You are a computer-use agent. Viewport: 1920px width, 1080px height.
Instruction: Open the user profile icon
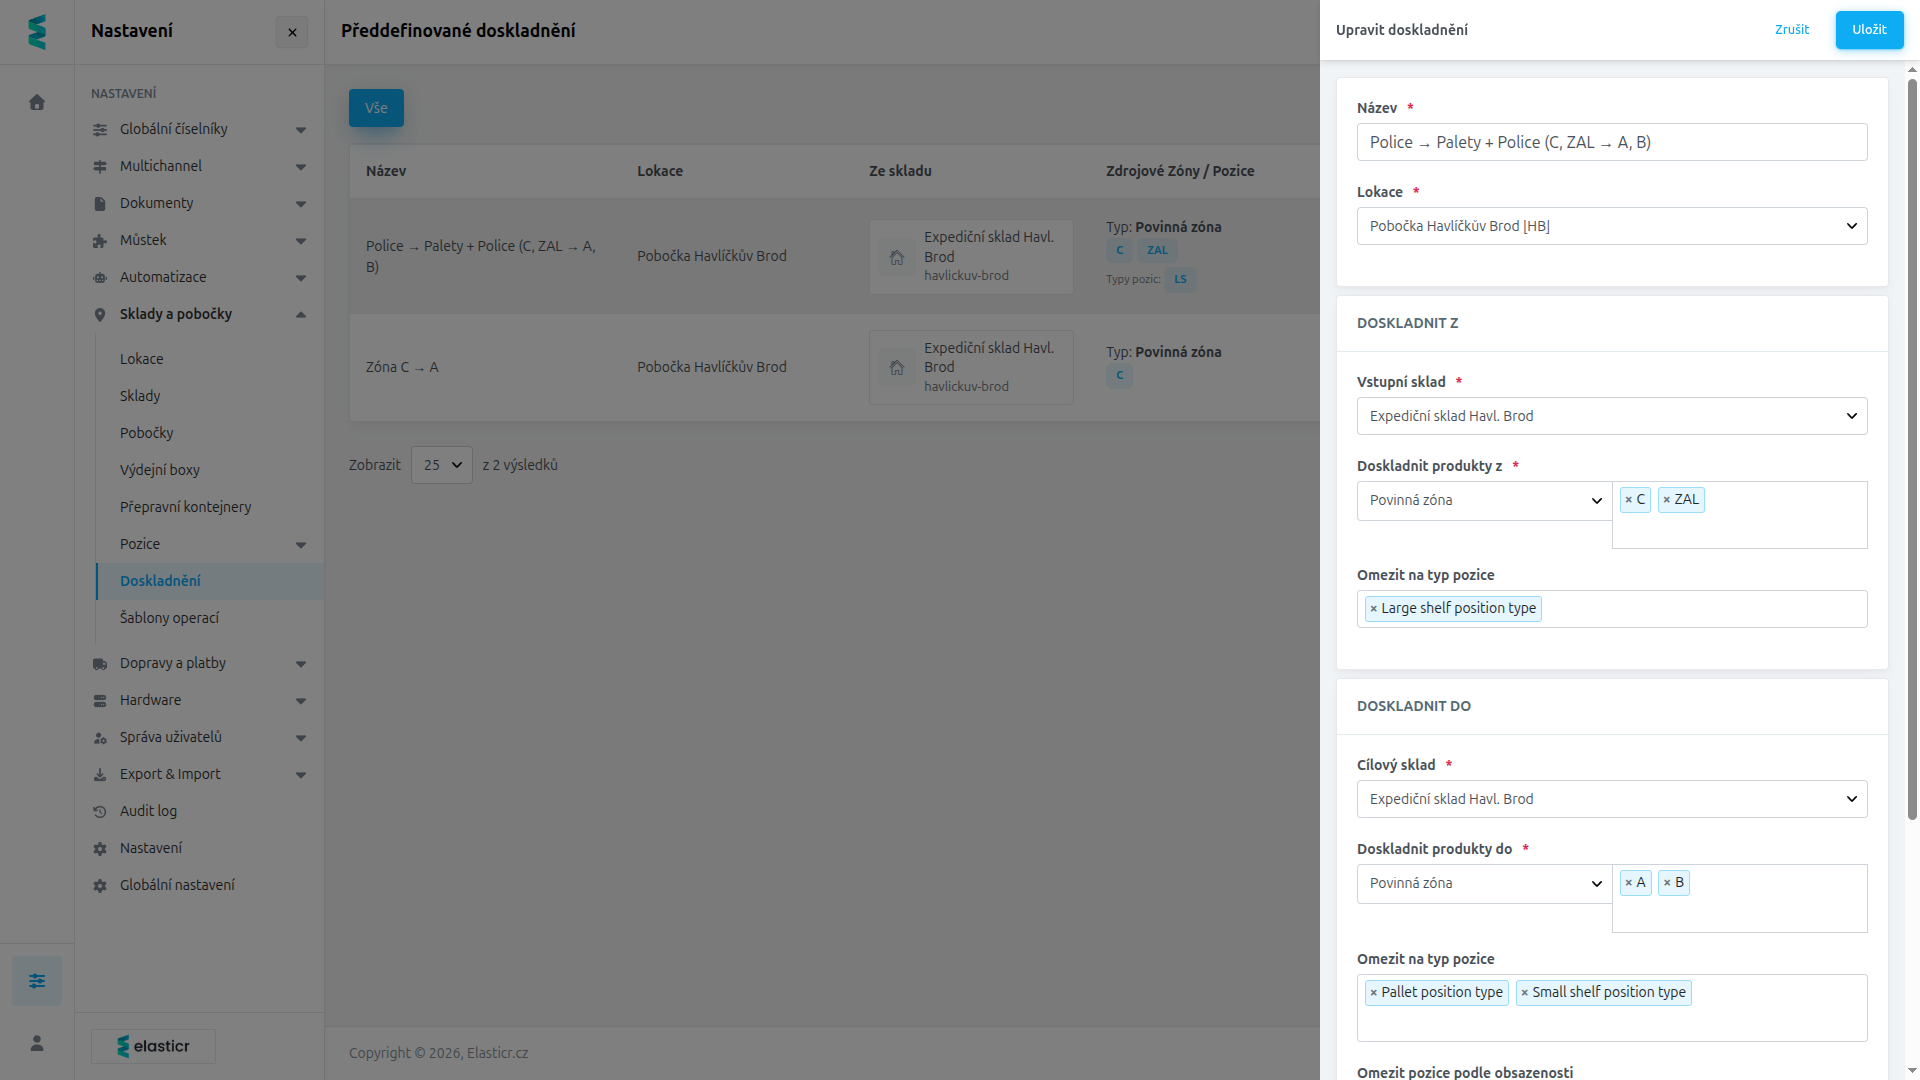tap(37, 1043)
